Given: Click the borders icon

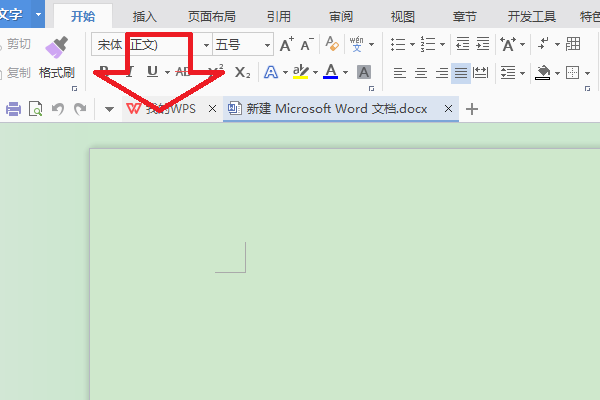Looking at the screenshot, I should click(x=572, y=72).
